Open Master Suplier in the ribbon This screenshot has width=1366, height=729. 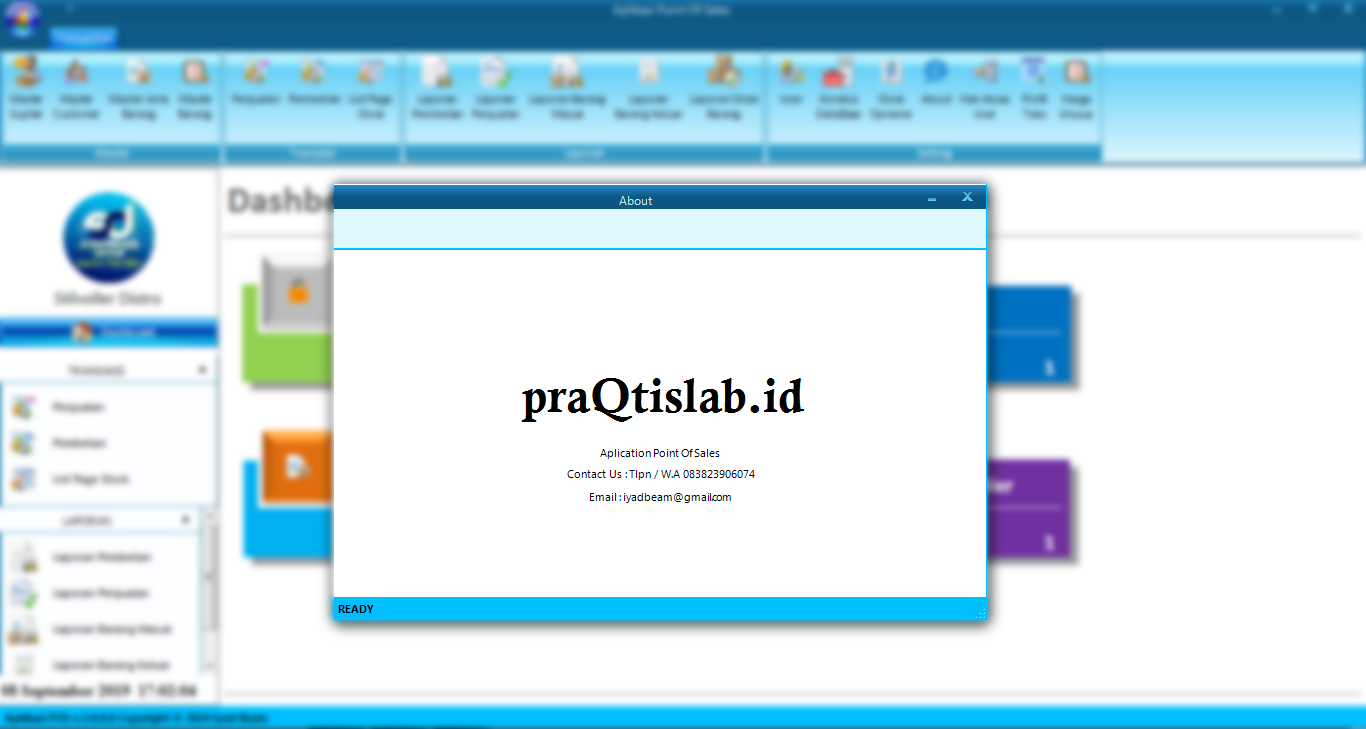click(27, 88)
